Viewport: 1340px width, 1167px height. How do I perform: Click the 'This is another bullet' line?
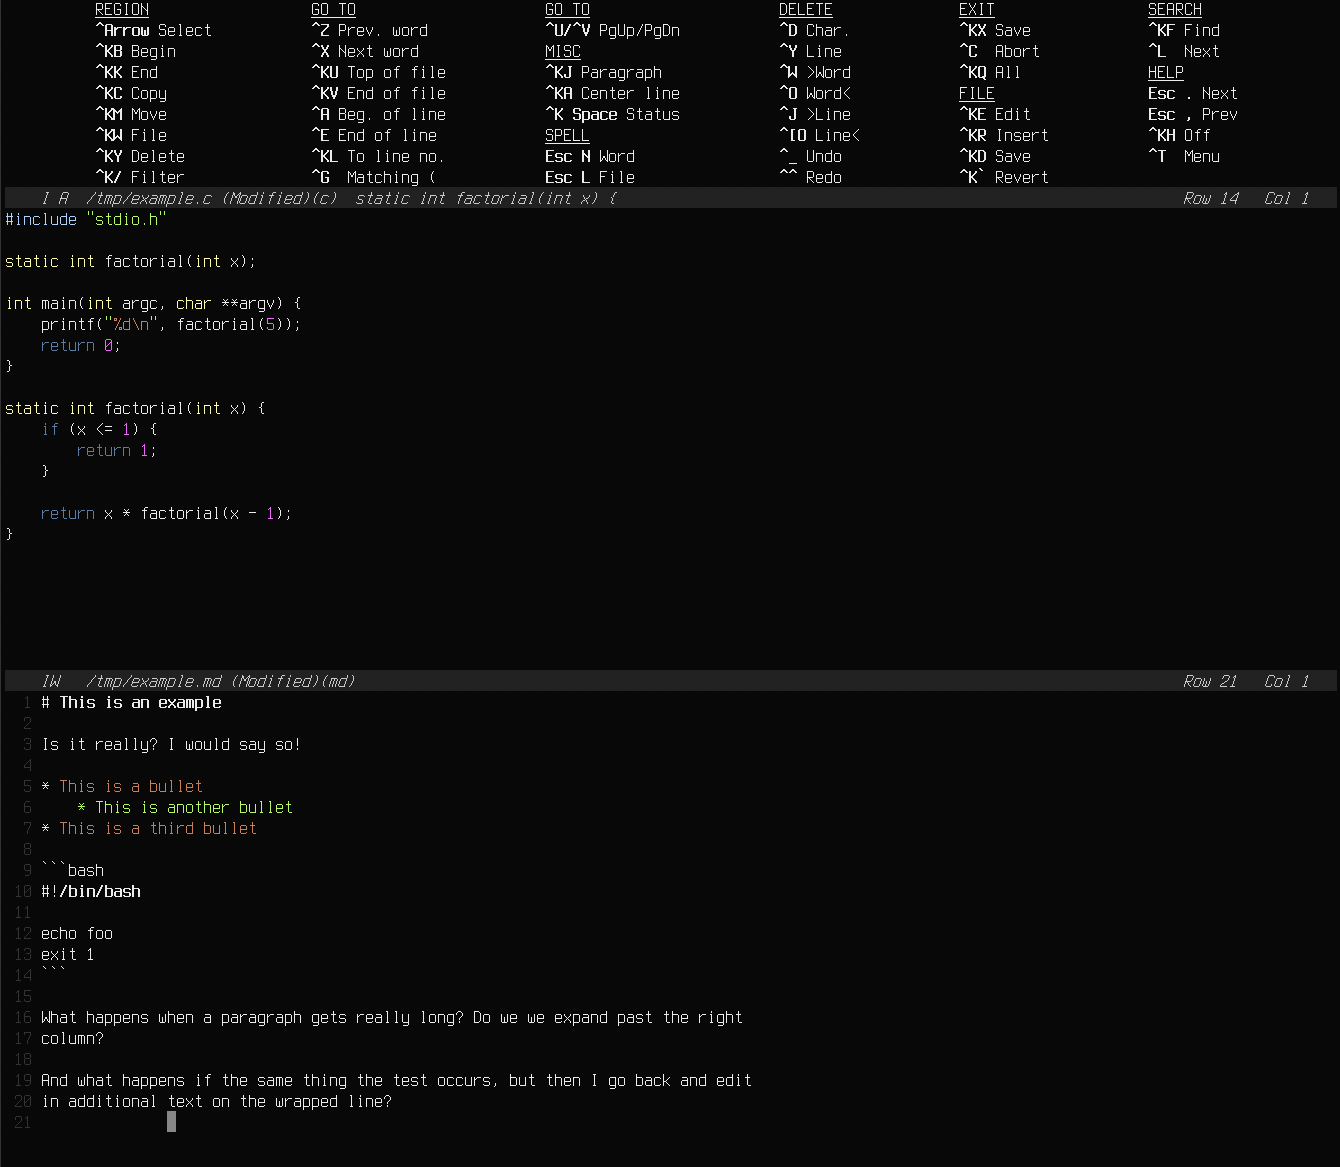(185, 807)
